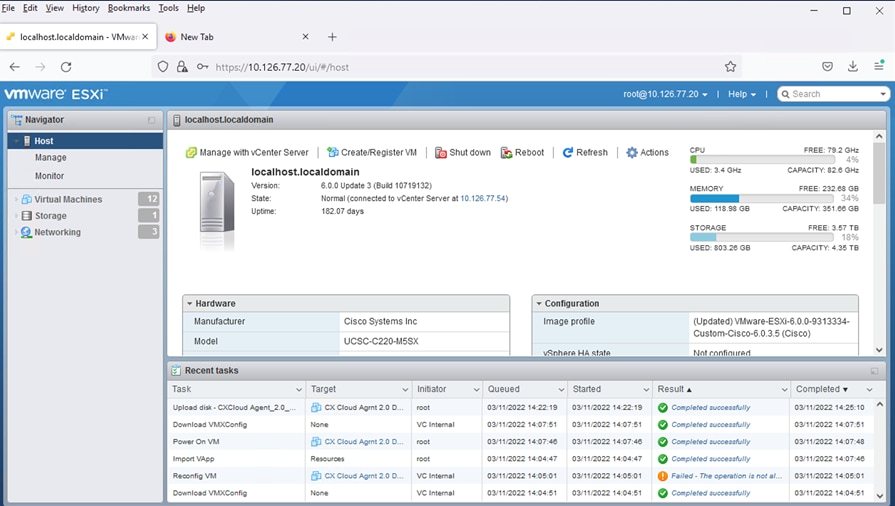Click the VM icon in Power On VM row
This screenshot has height=506, width=895.
[316, 442]
